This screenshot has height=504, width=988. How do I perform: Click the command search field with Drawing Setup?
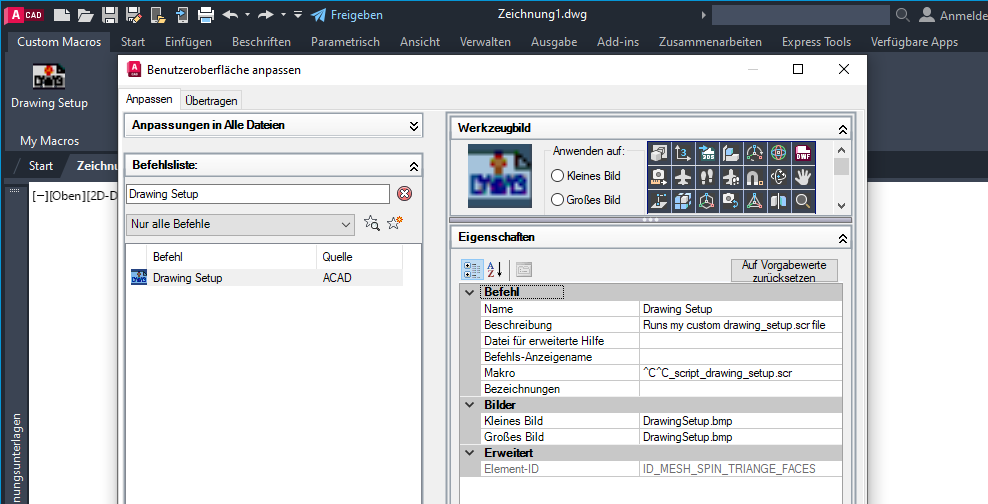click(258, 194)
